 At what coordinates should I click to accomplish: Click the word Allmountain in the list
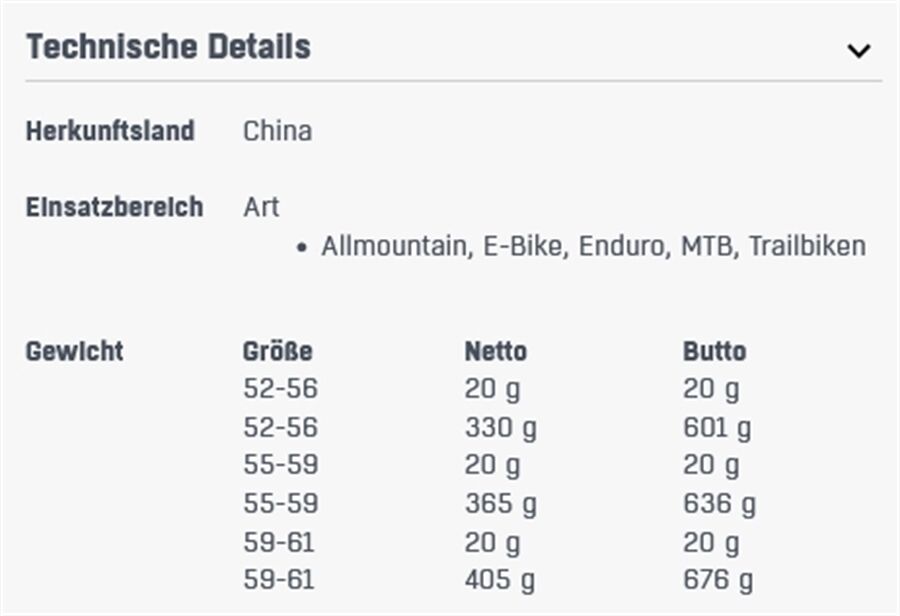point(395,246)
